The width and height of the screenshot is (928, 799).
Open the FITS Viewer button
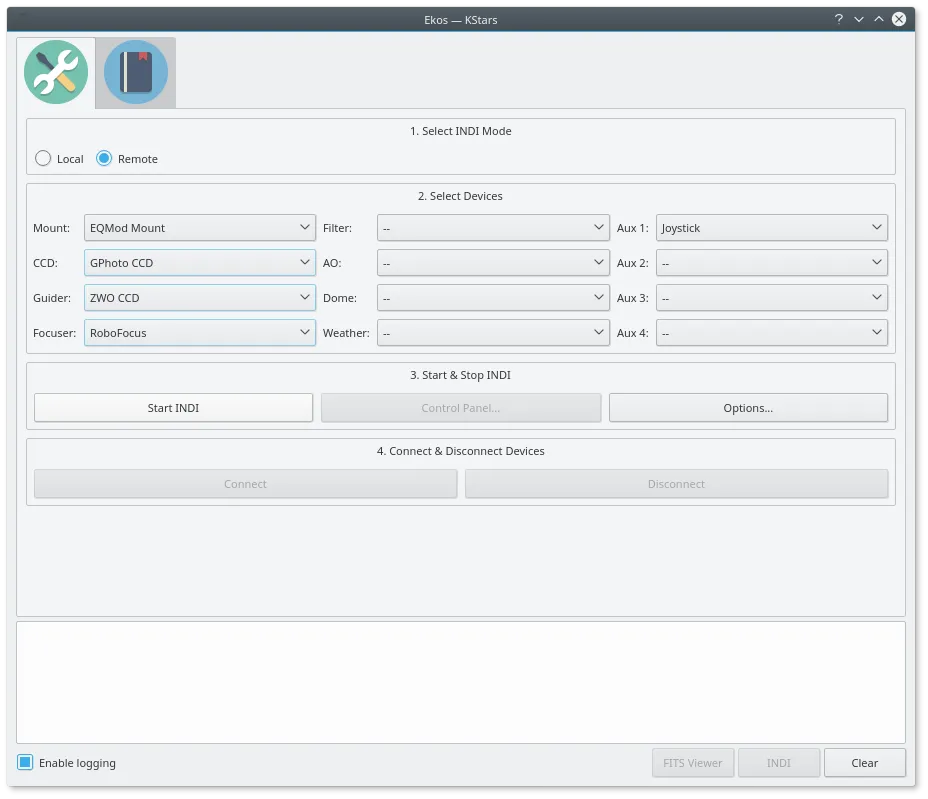coord(693,763)
